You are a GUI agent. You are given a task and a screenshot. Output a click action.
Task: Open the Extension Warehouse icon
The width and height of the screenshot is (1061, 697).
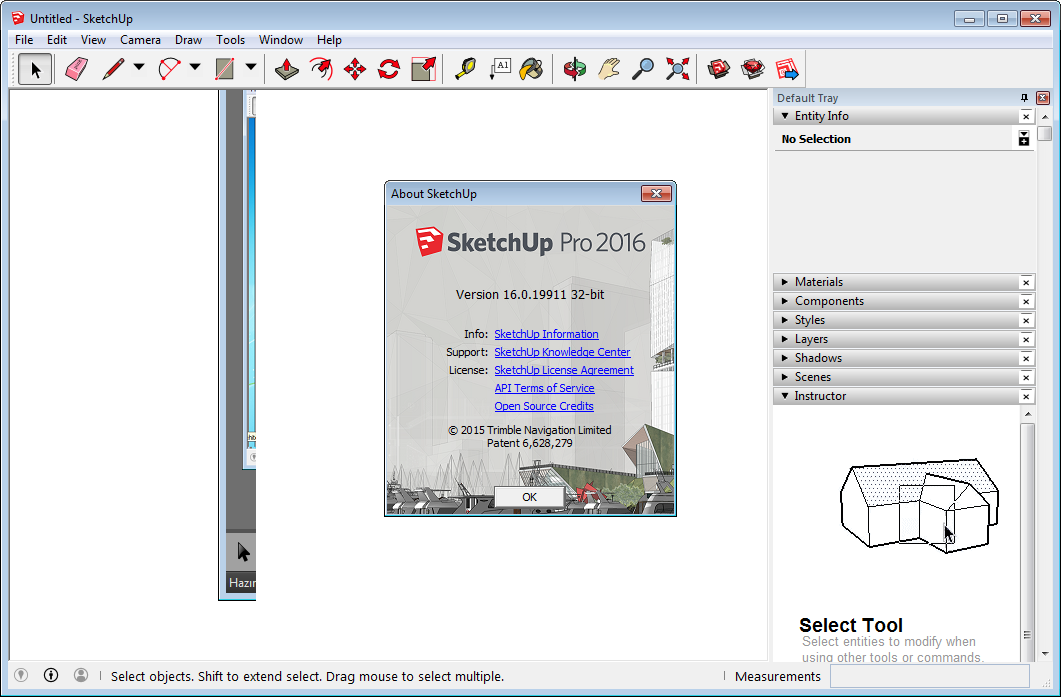(752, 69)
